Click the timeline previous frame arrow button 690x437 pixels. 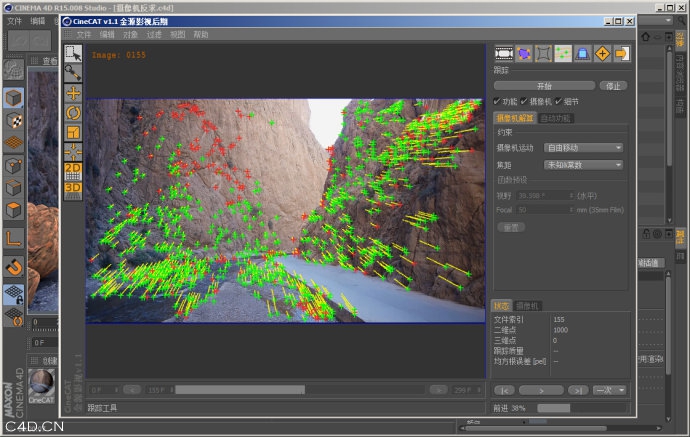132,390
